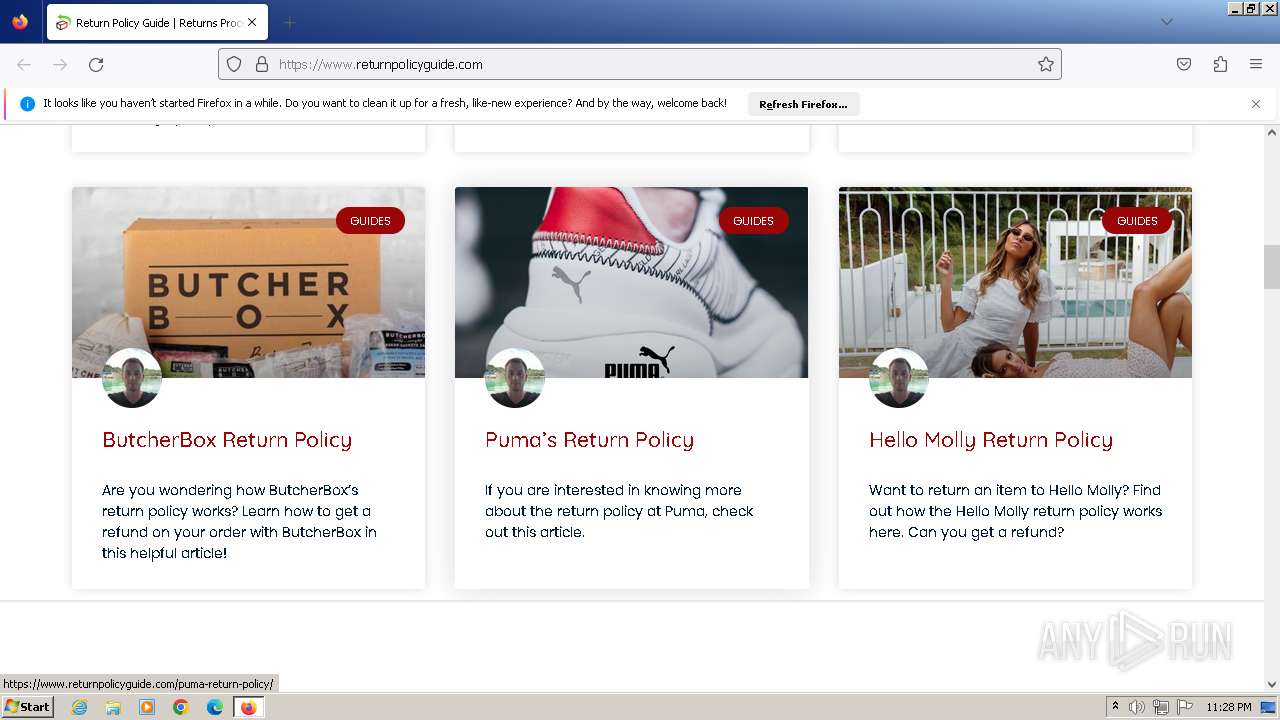Screen dimensions: 1280x720
Task: Click the scrollbar down arrow
Action: point(1272,685)
